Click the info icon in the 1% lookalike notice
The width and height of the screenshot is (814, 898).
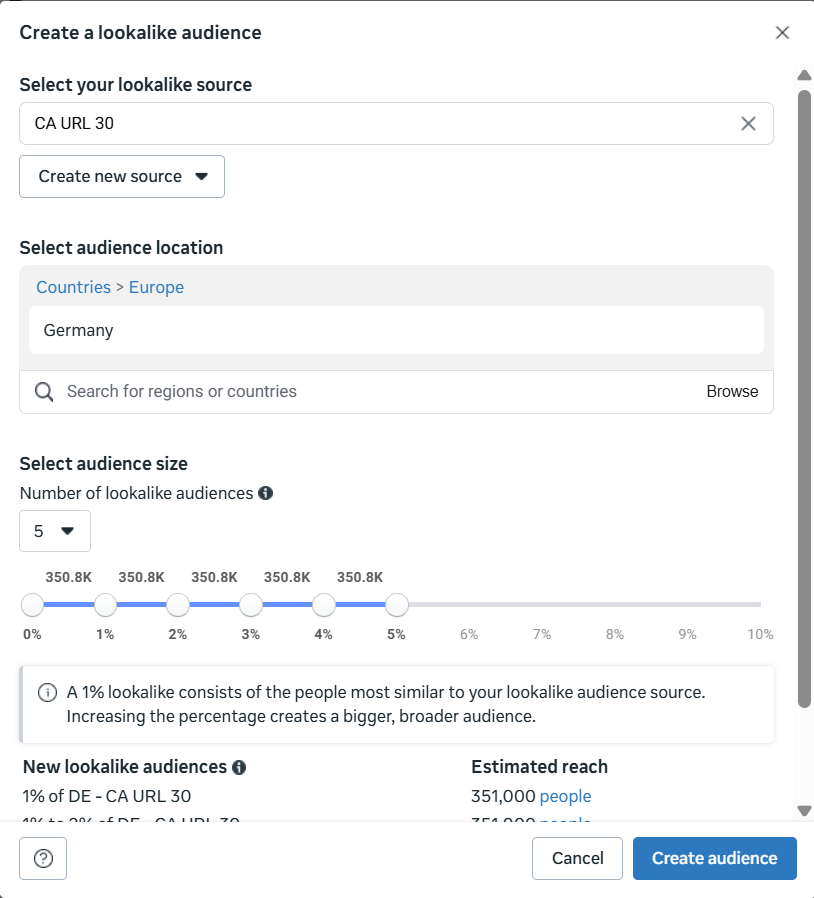pos(47,692)
